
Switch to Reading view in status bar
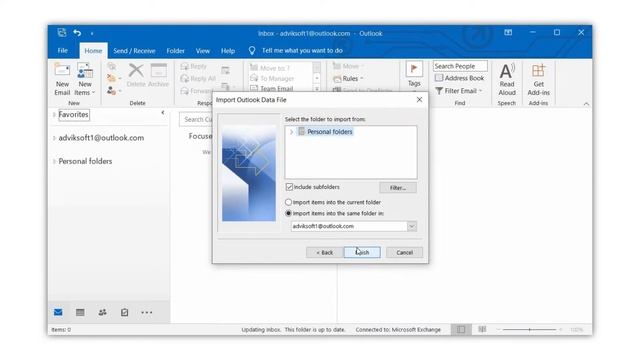482,329
